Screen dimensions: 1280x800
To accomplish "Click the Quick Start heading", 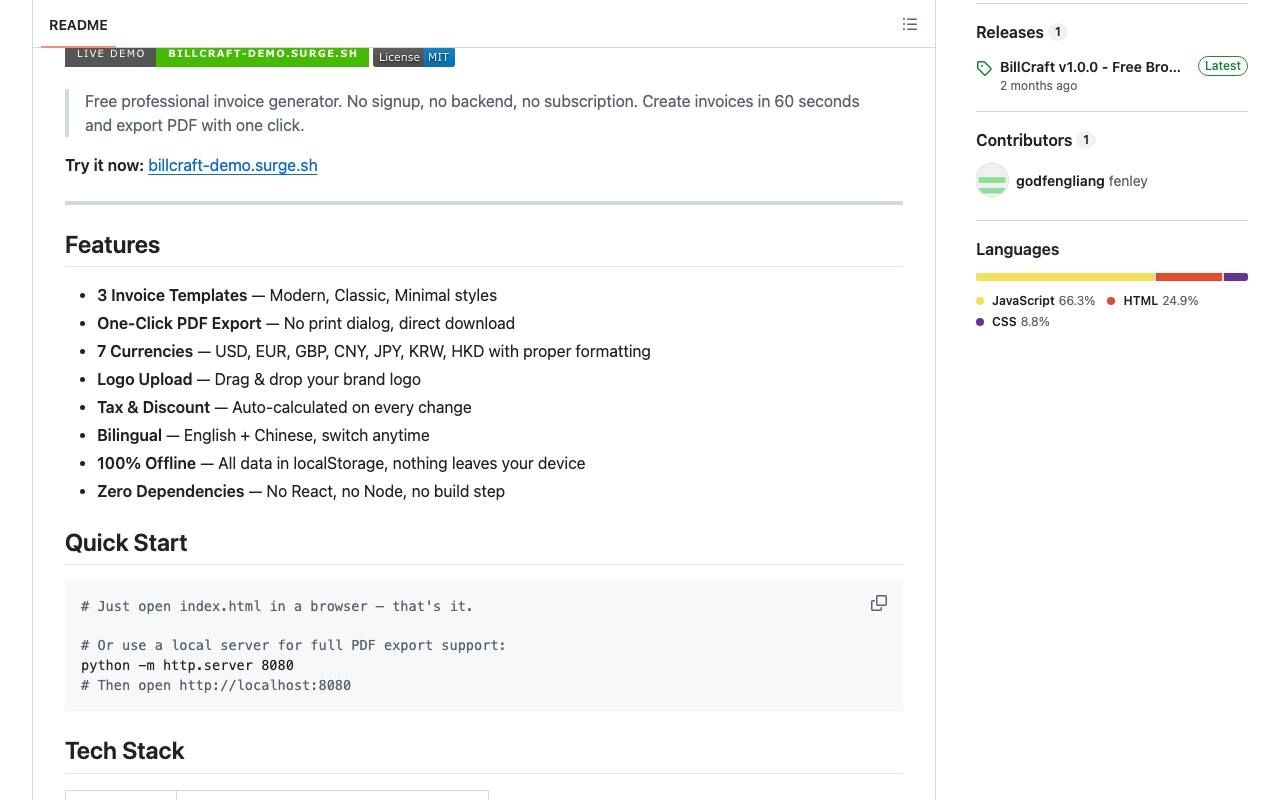I will (x=126, y=543).
